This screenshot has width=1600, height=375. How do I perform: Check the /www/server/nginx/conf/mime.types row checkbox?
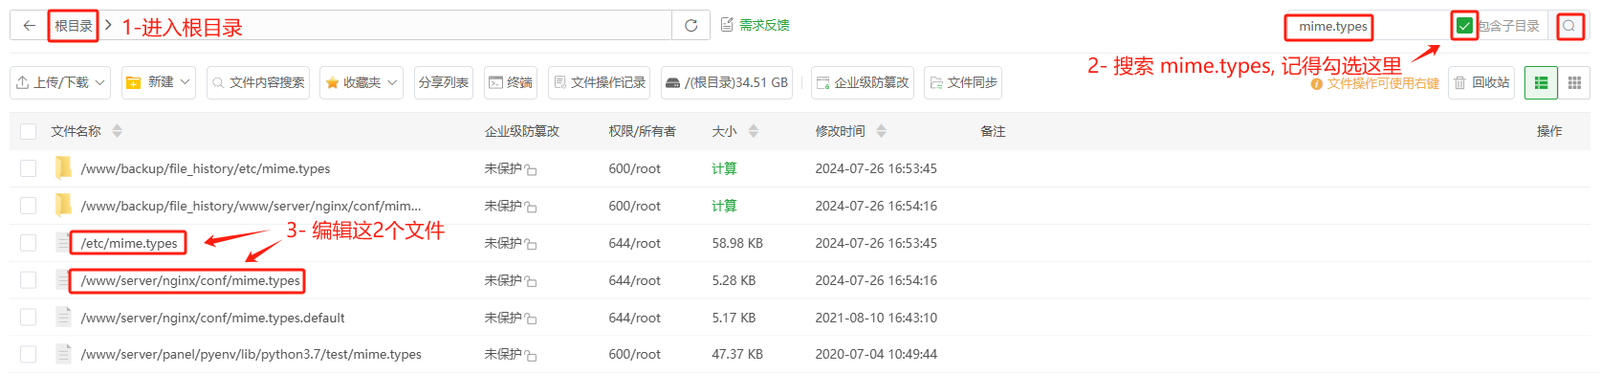[28, 280]
